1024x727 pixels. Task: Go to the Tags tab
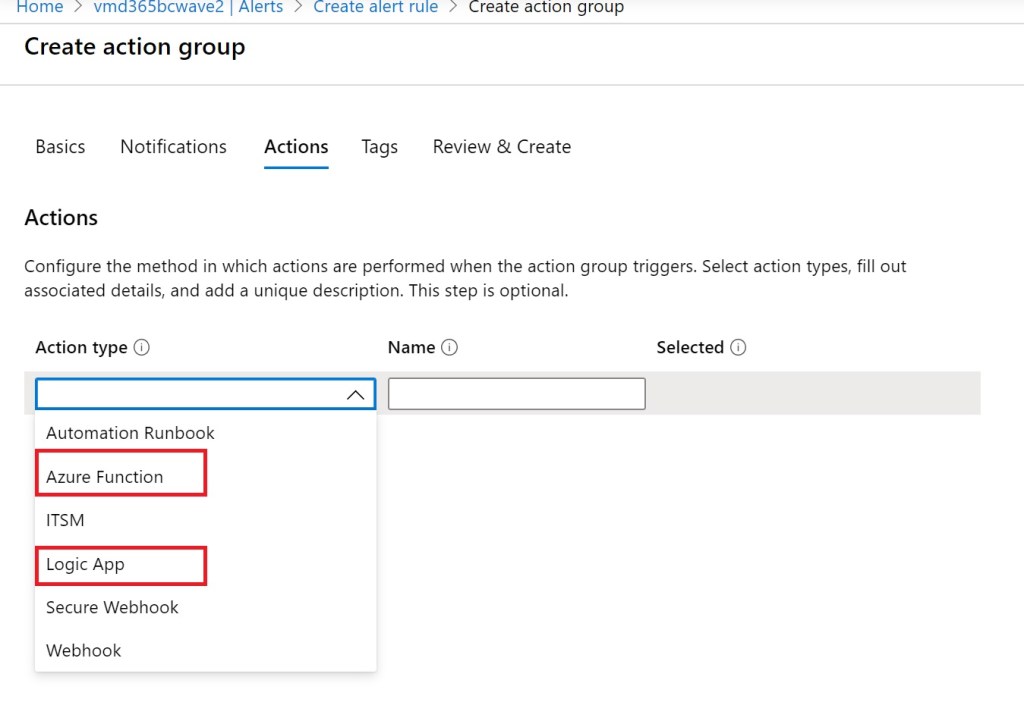pos(380,147)
